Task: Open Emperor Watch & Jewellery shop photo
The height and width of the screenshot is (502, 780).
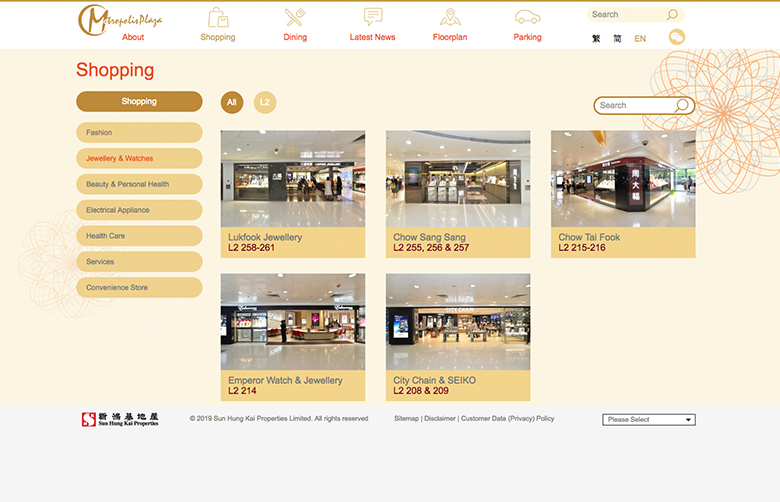Action: pyautogui.click(x=293, y=322)
